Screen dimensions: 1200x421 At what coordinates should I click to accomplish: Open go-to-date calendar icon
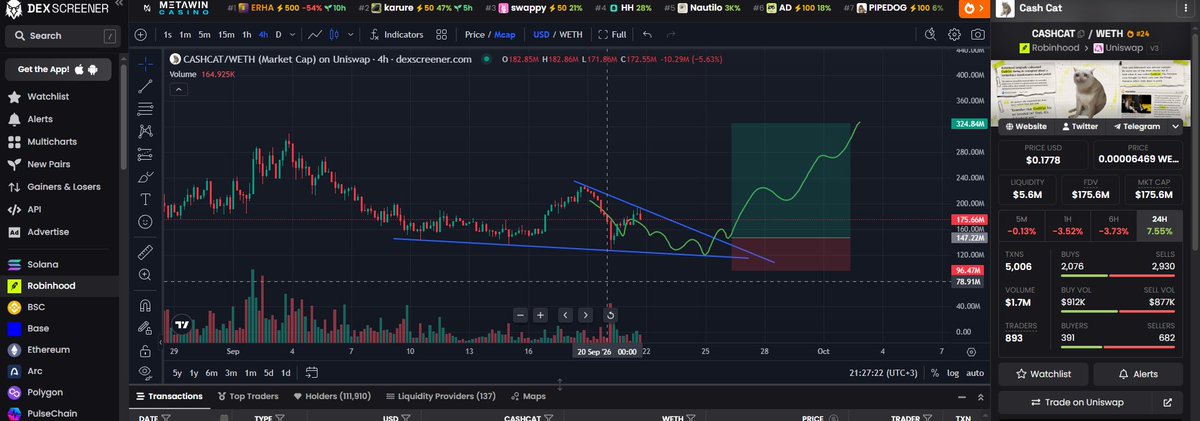click(x=311, y=372)
